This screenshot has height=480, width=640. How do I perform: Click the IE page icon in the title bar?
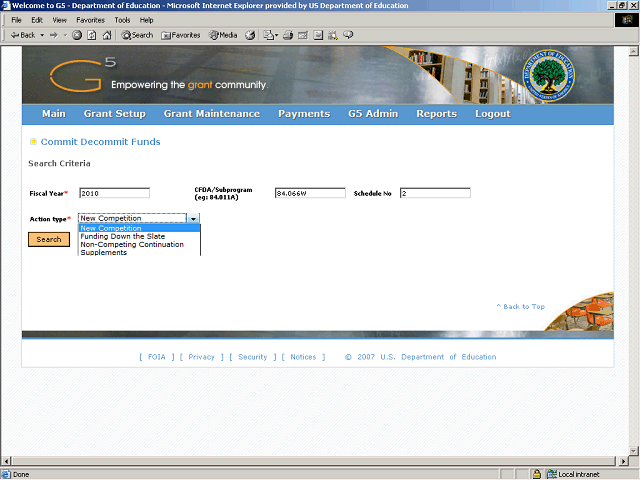(6, 5)
